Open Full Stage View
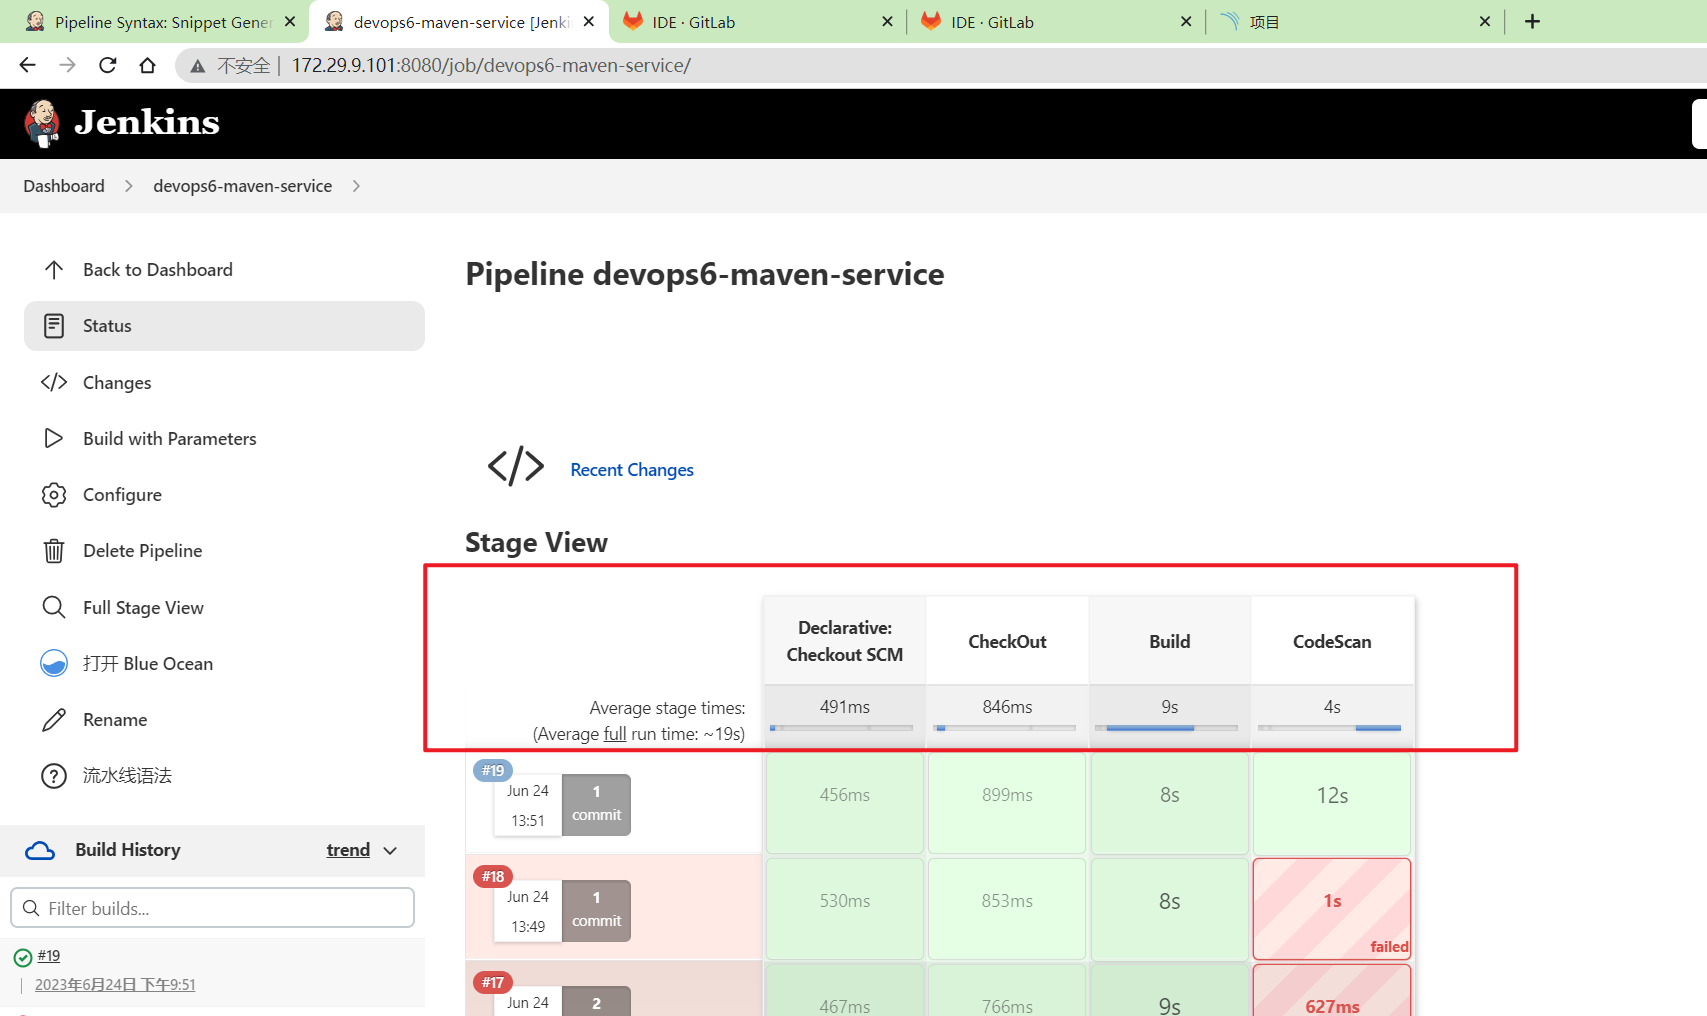 click(224, 607)
